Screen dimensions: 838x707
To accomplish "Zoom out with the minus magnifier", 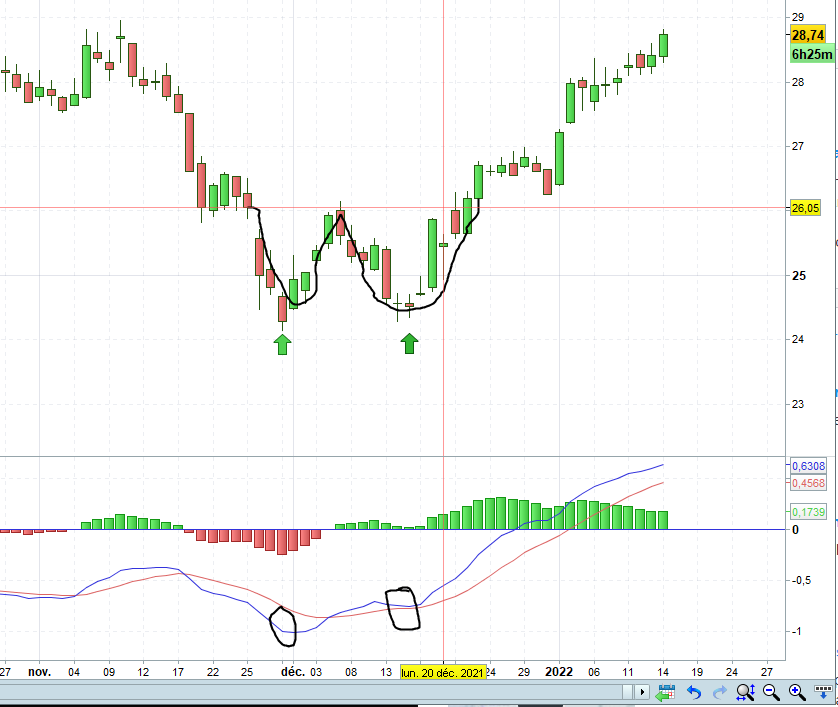I will pos(771,692).
